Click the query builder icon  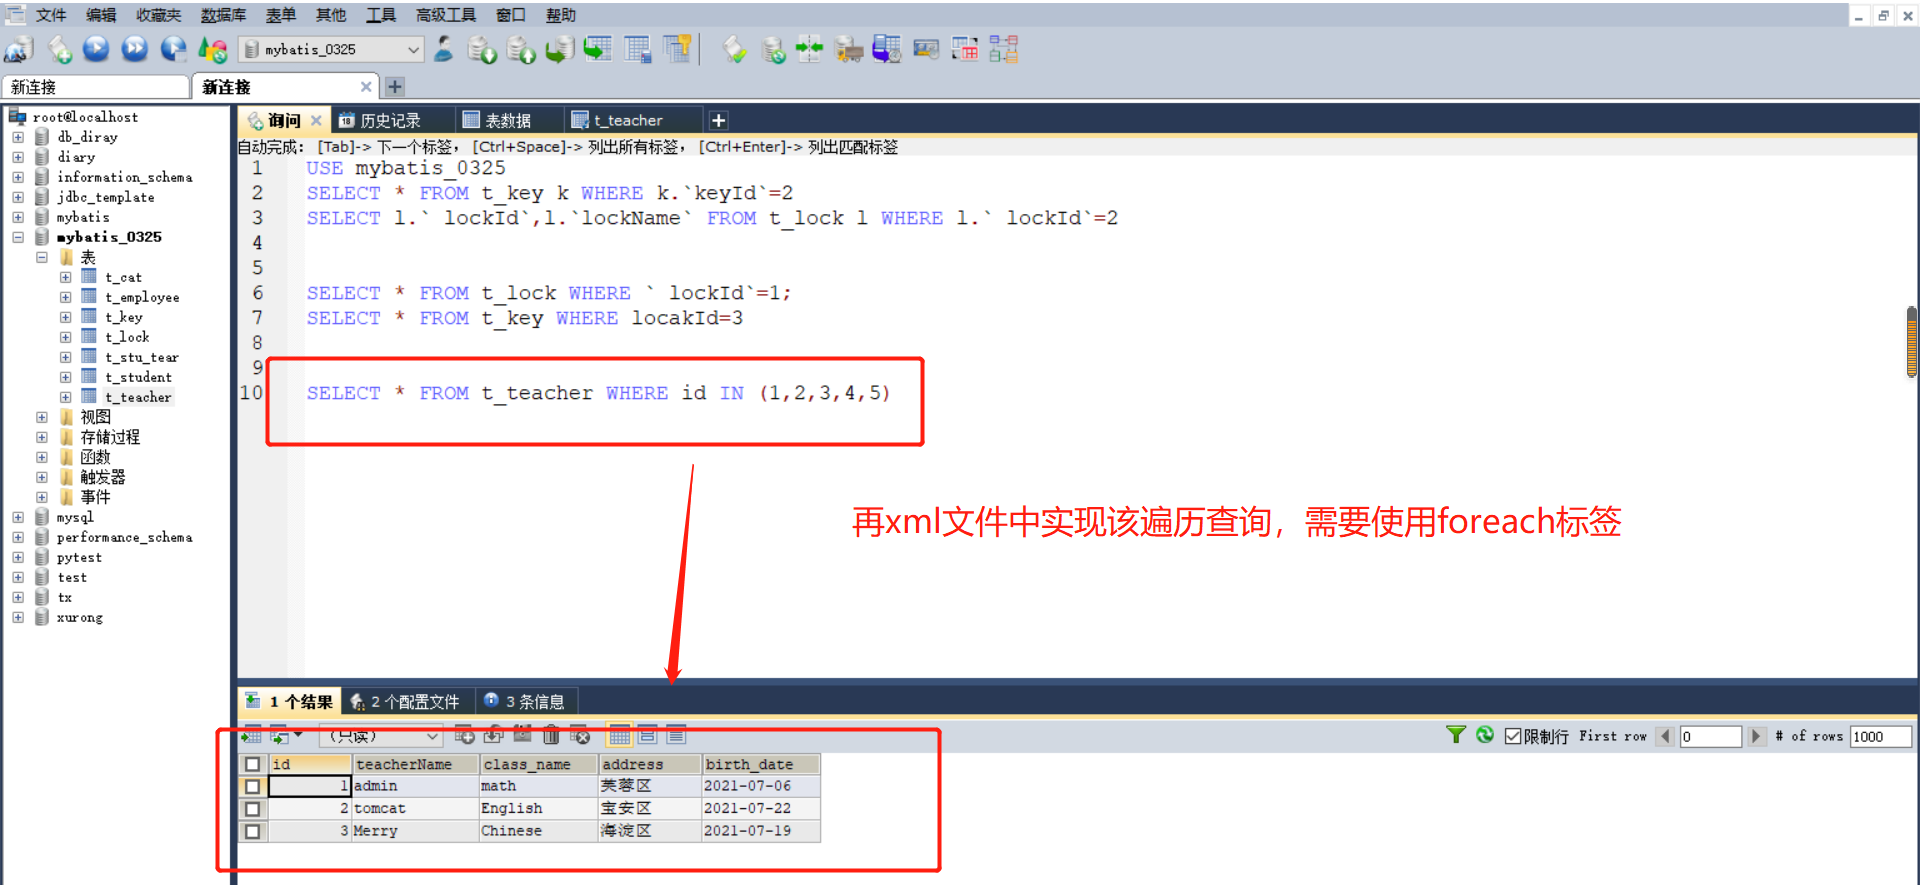[x=965, y=49]
